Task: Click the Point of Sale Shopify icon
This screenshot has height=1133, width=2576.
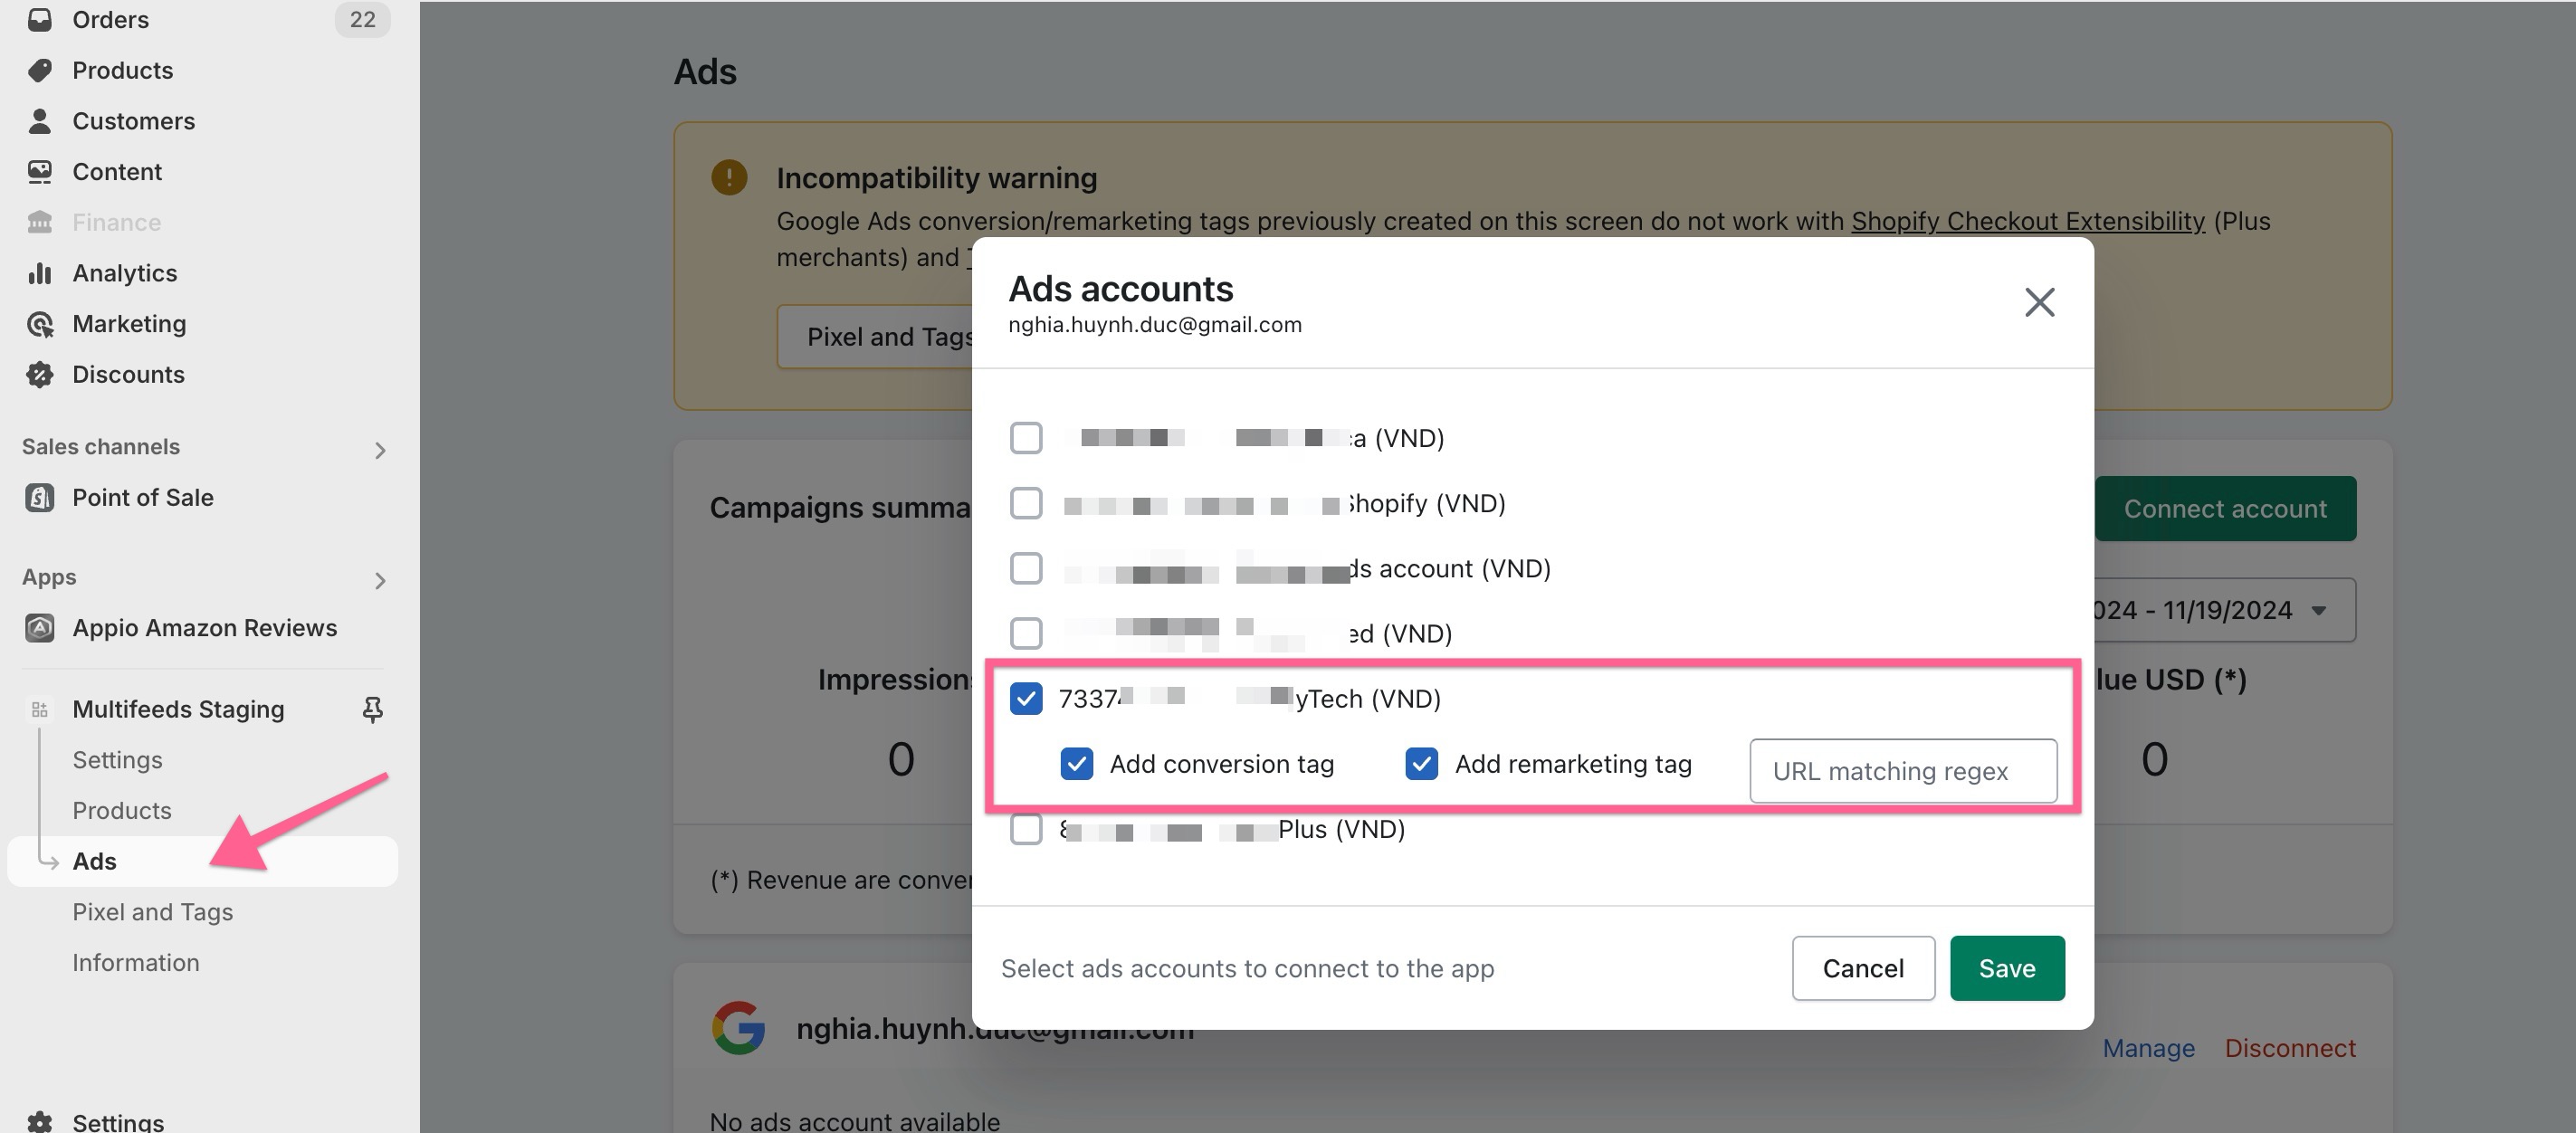Action: (x=39, y=497)
